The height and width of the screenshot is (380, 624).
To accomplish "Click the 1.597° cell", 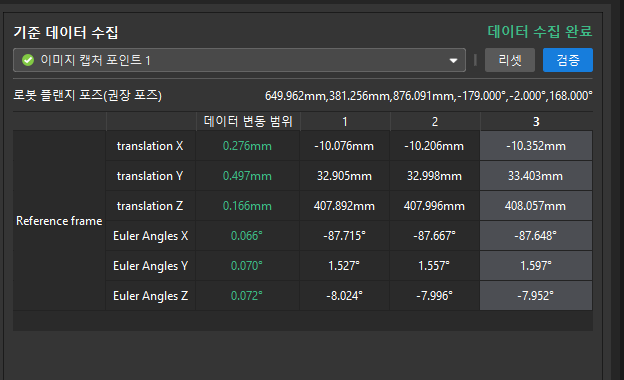I will (536, 266).
